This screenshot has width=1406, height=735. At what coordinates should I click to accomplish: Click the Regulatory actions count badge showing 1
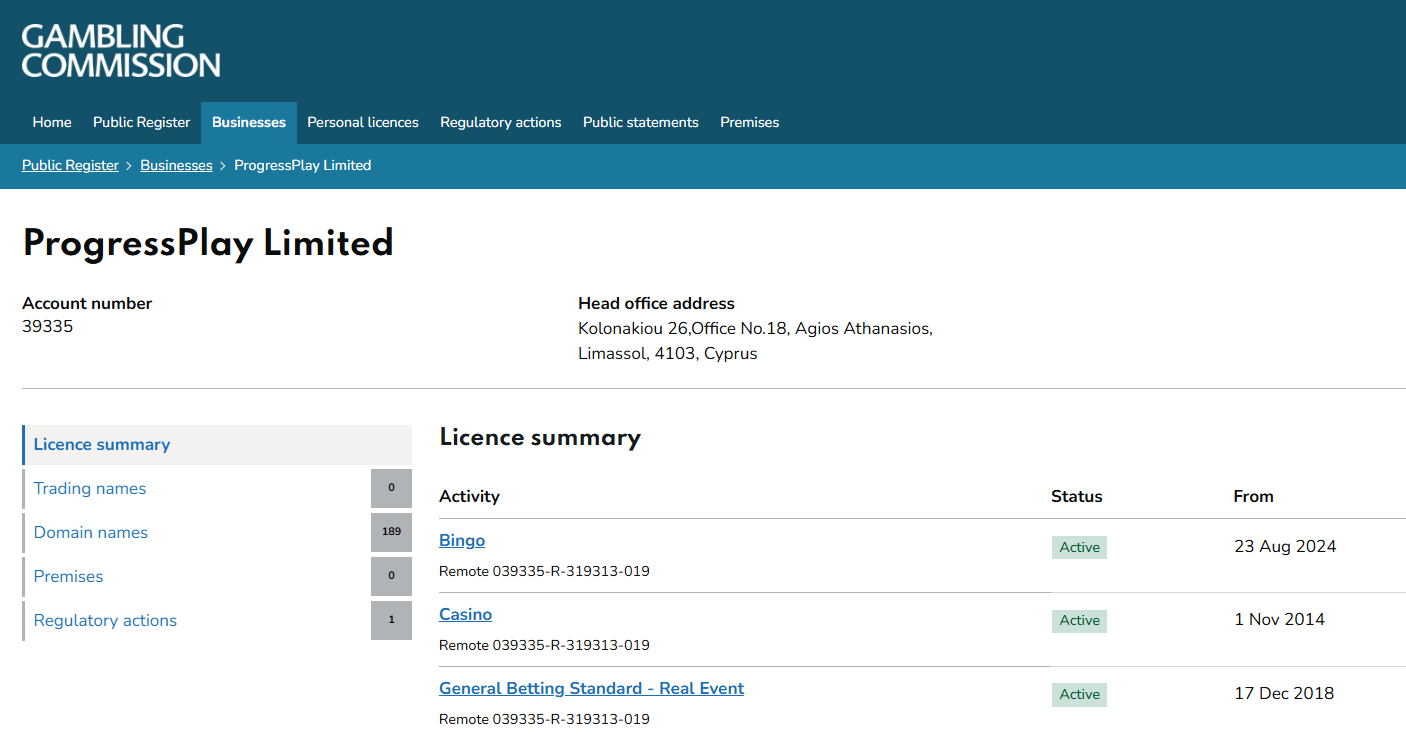[391, 620]
